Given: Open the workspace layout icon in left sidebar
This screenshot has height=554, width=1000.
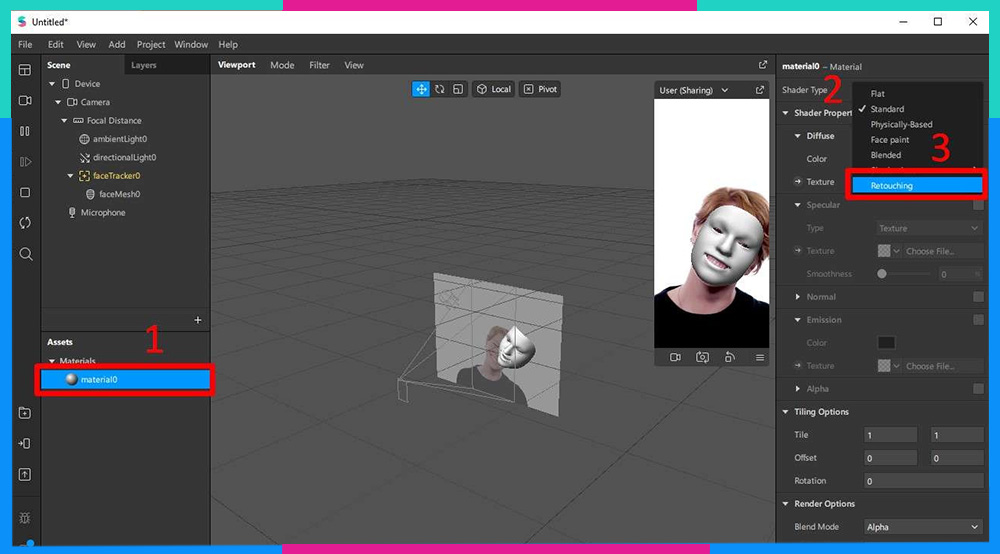Looking at the screenshot, I should [25, 70].
